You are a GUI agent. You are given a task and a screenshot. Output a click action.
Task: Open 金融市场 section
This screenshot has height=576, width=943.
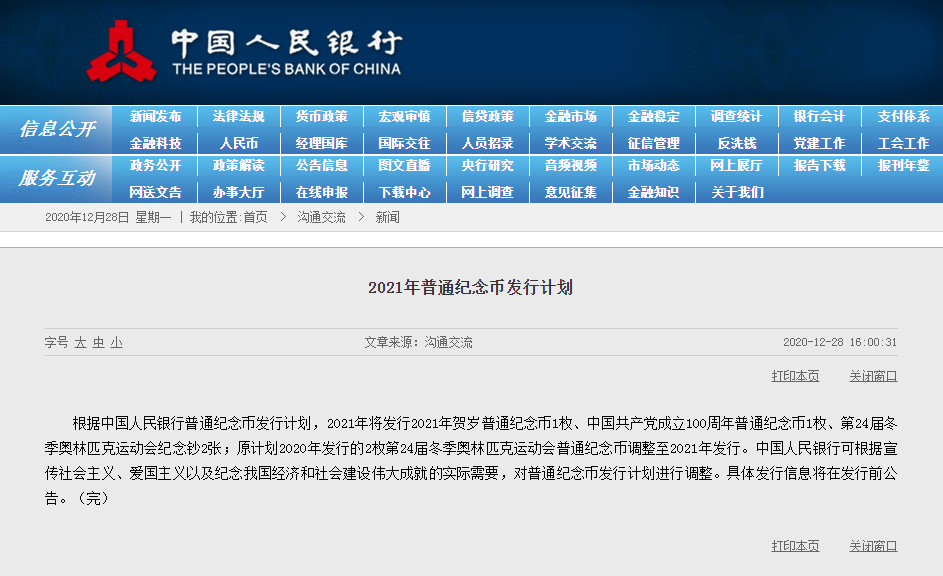click(x=570, y=117)
